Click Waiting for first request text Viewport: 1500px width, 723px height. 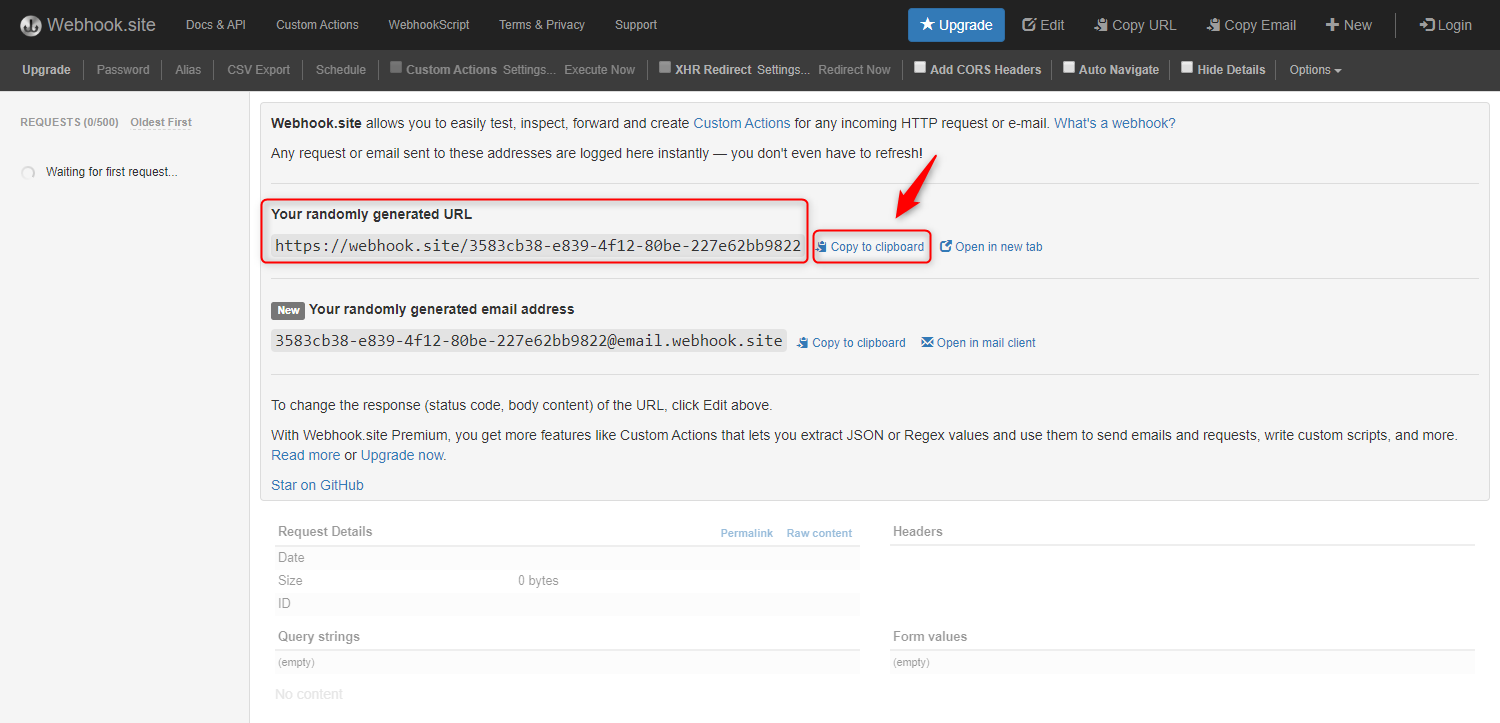[x=112, y=172]
